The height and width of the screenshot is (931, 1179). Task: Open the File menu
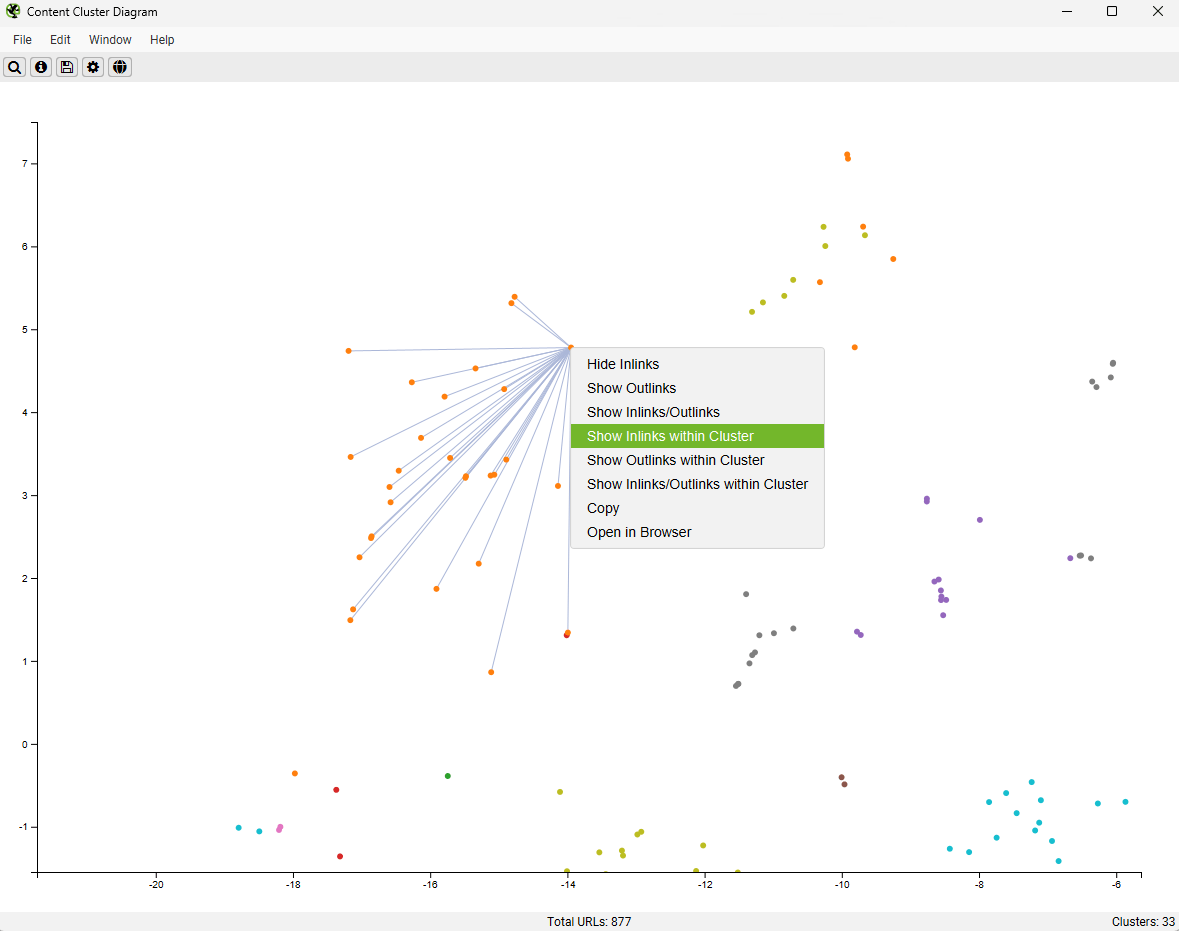(22, 40)
